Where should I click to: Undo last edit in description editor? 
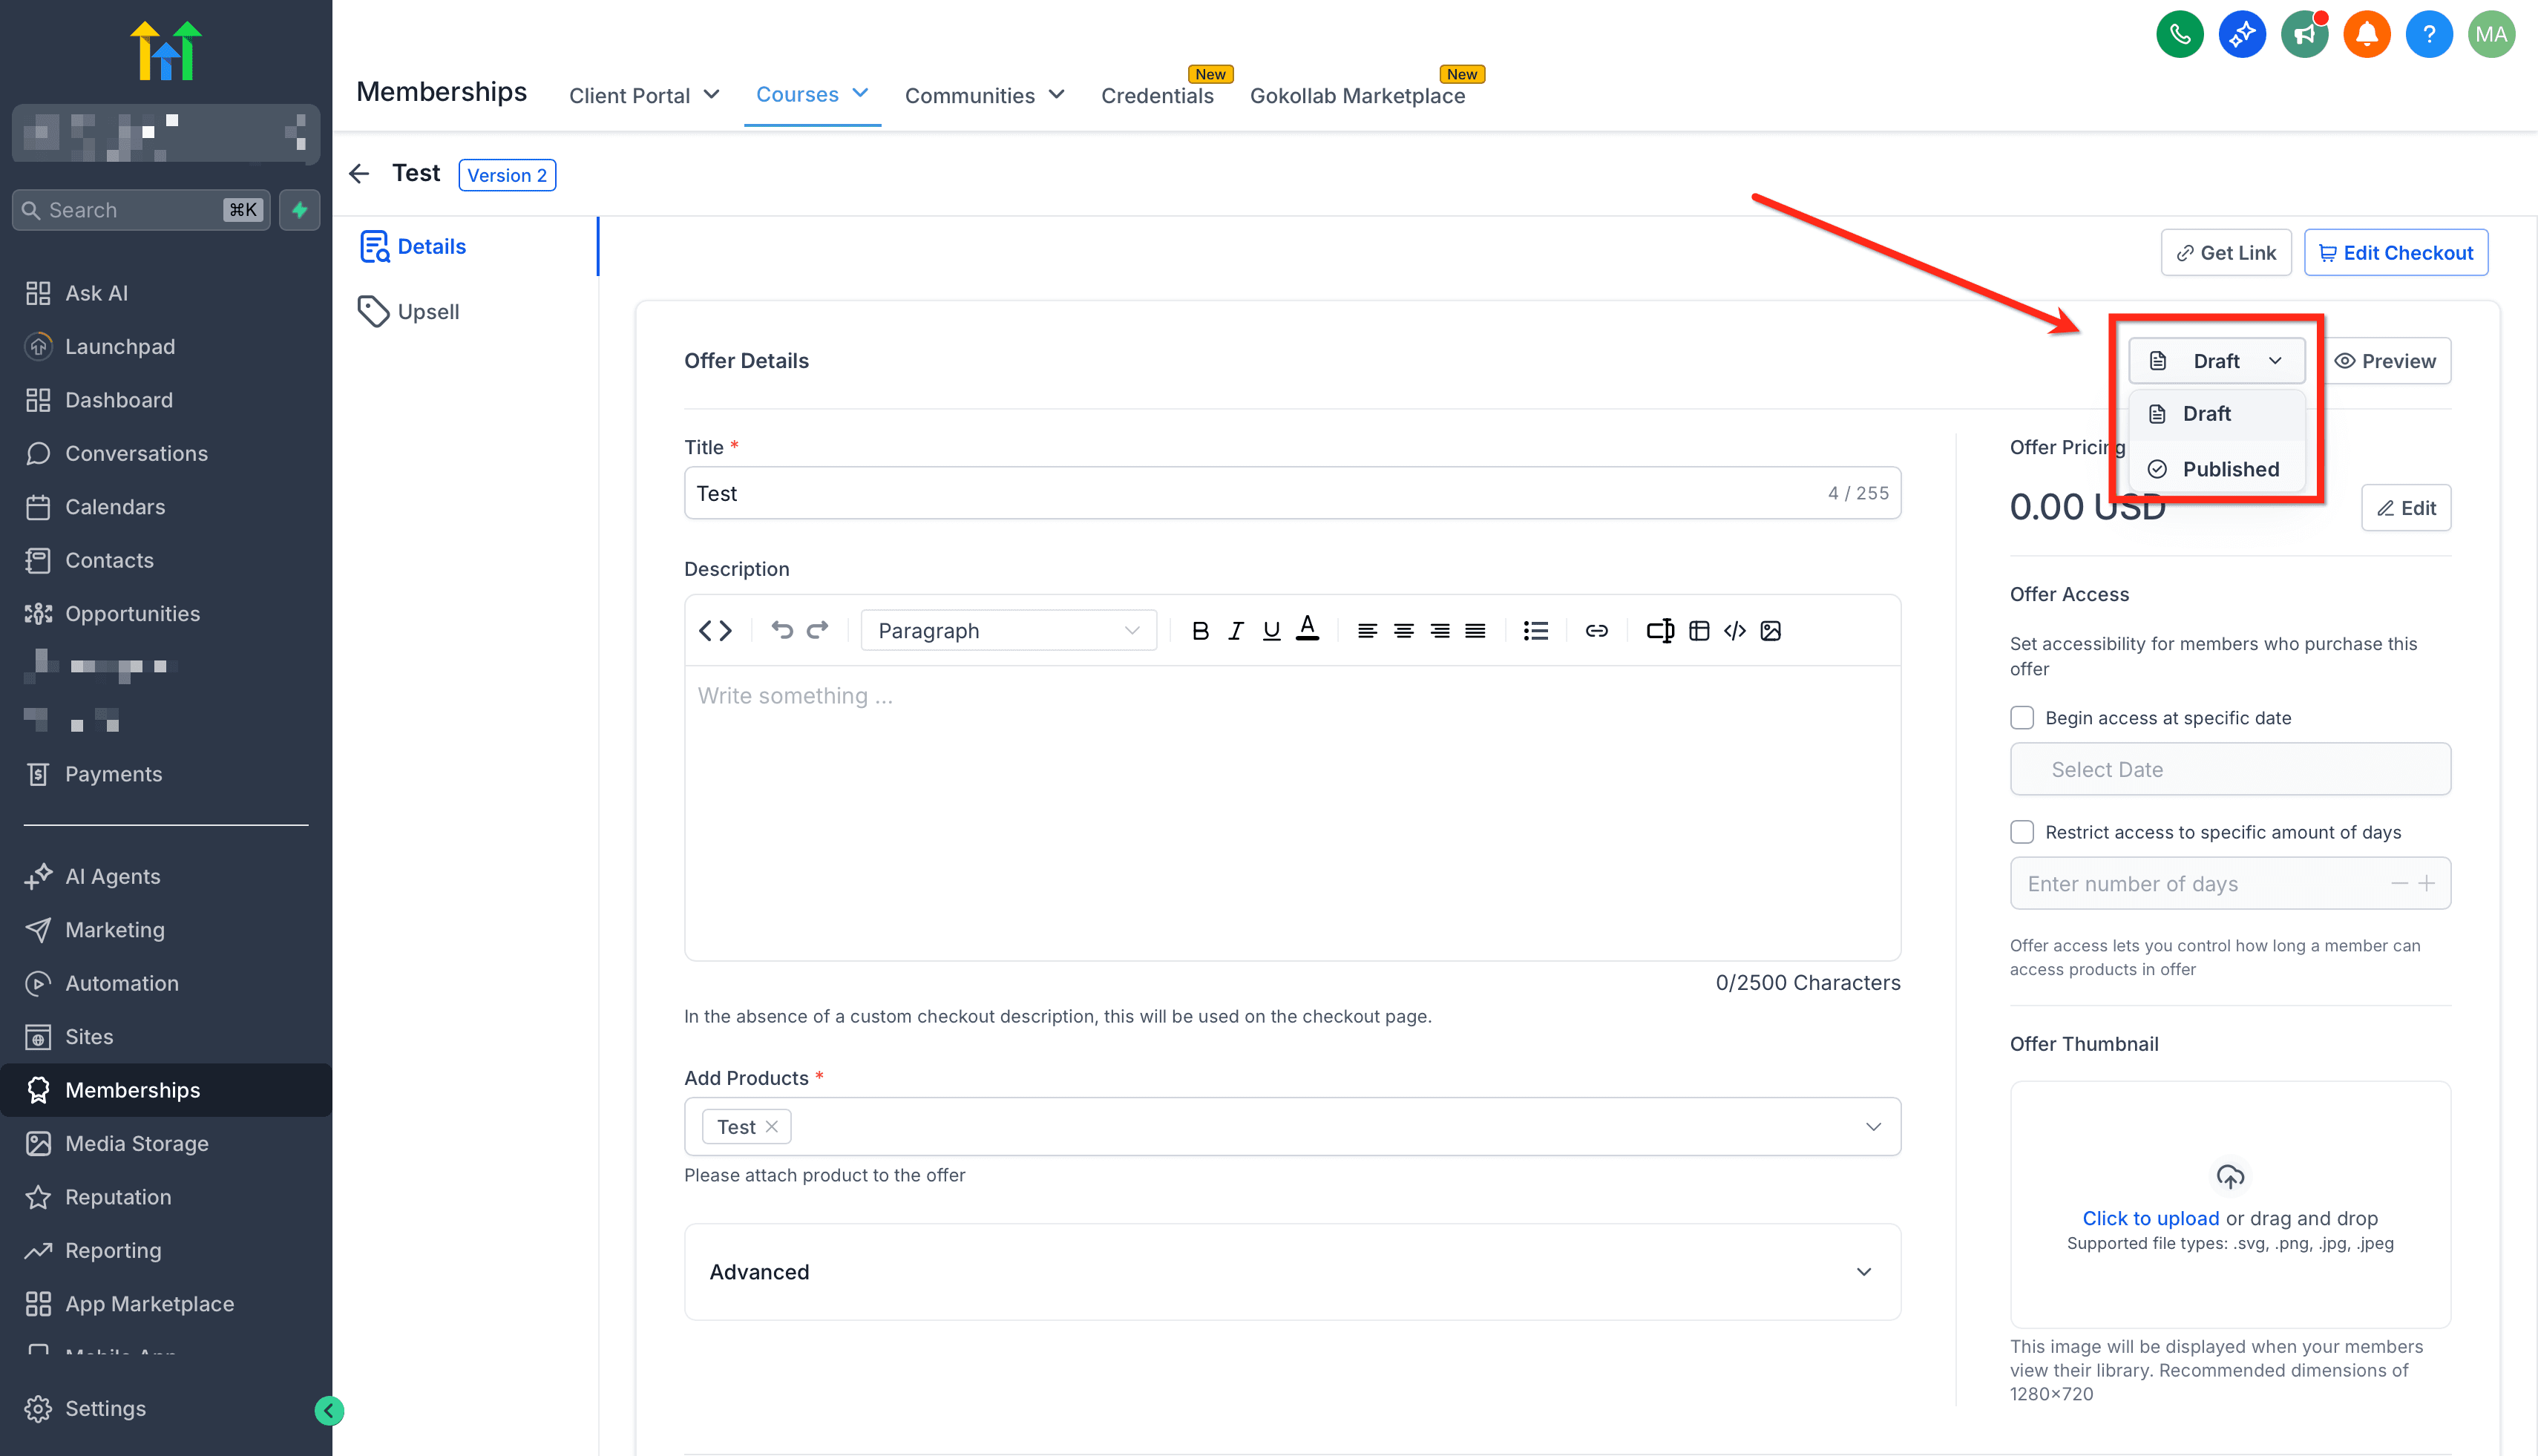(x=782, y=630)
